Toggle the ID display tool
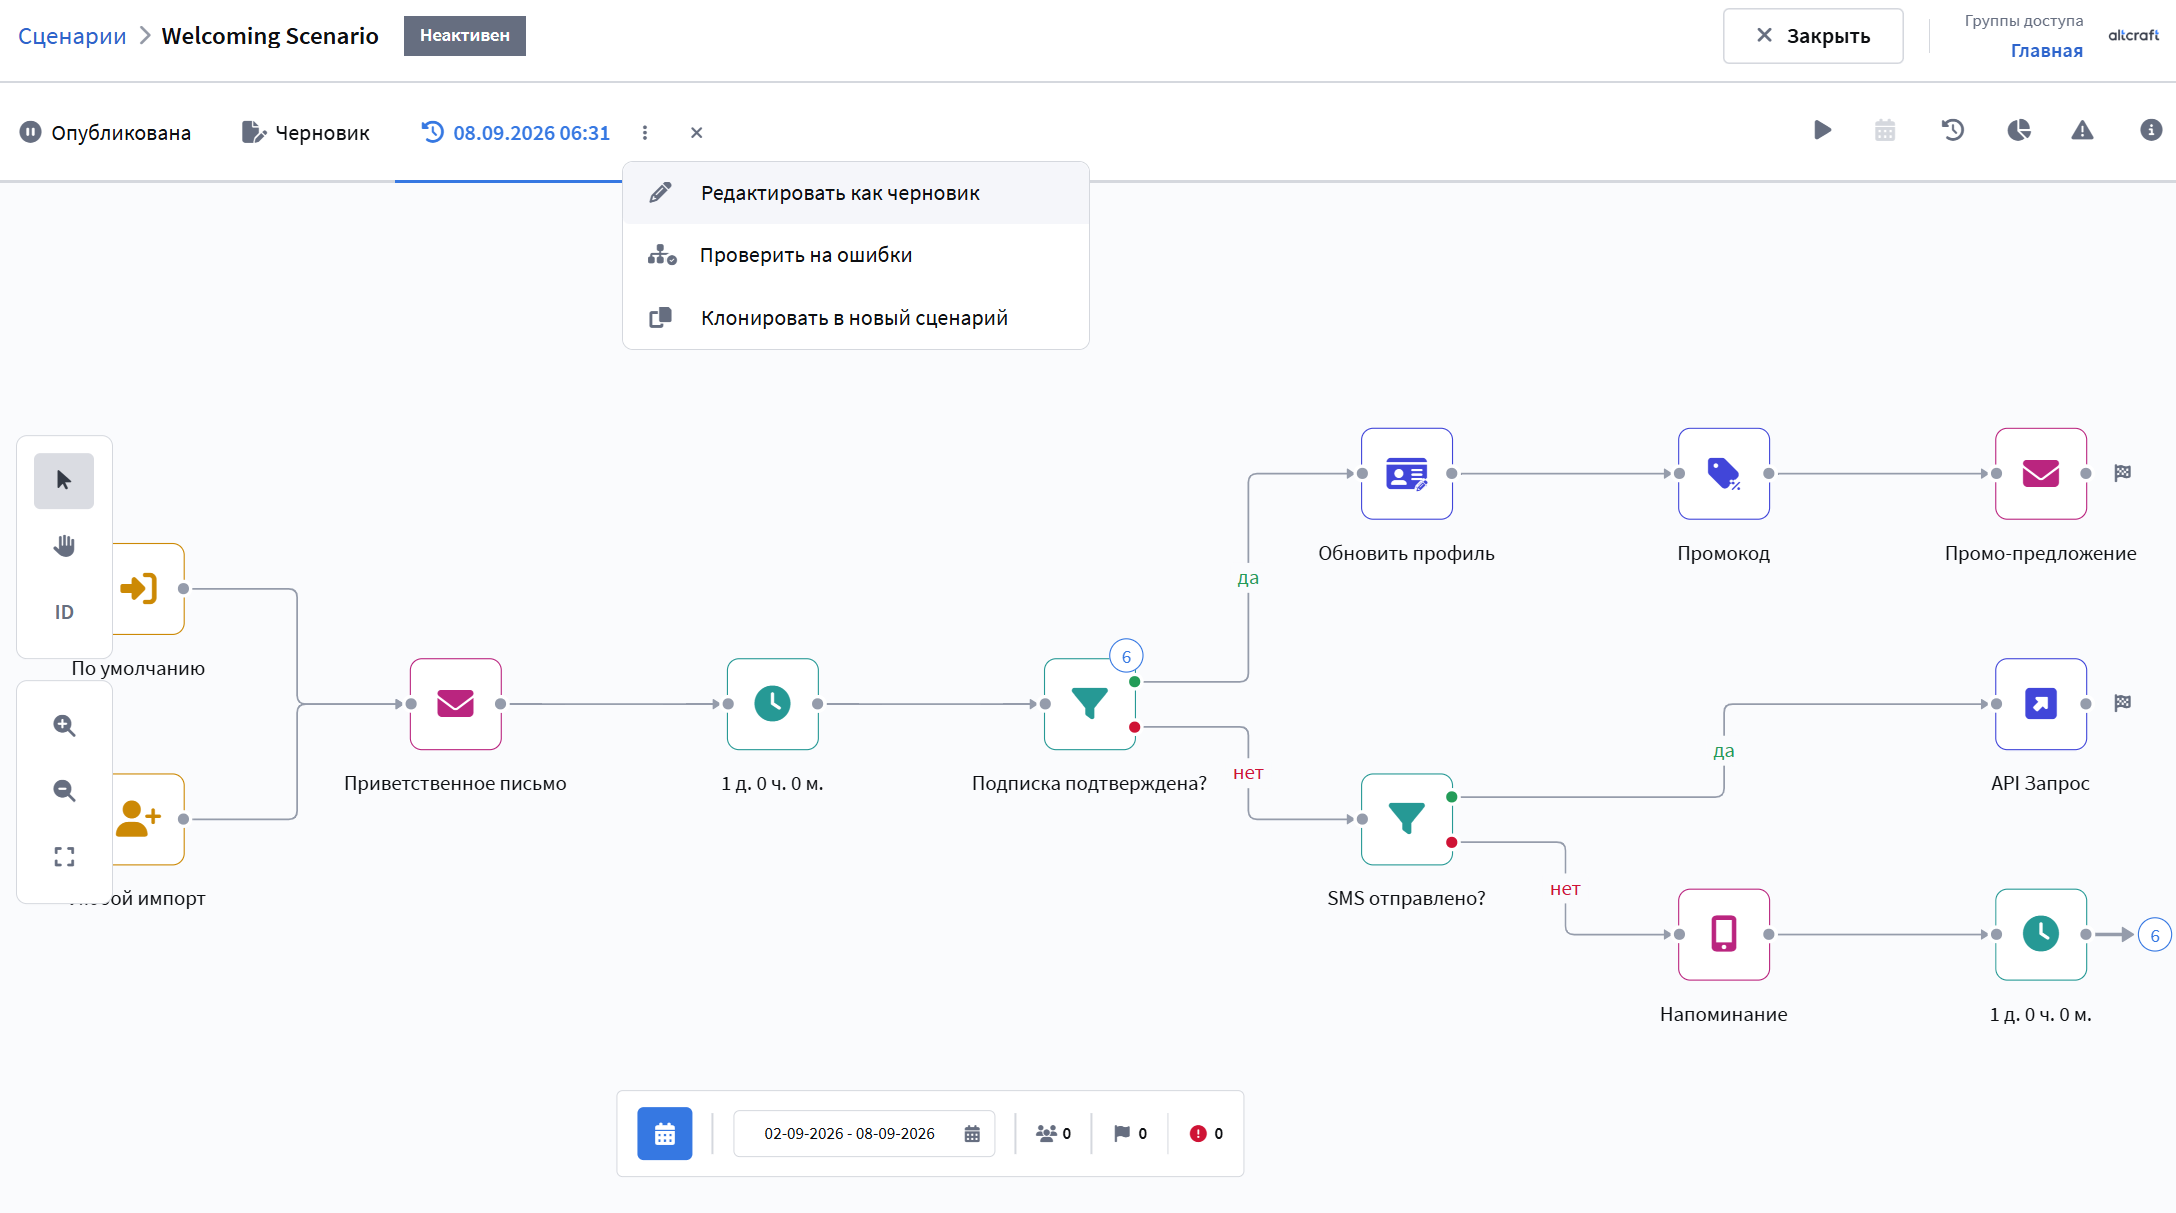Screen dimensions: 2176x1213 (64, 612)
